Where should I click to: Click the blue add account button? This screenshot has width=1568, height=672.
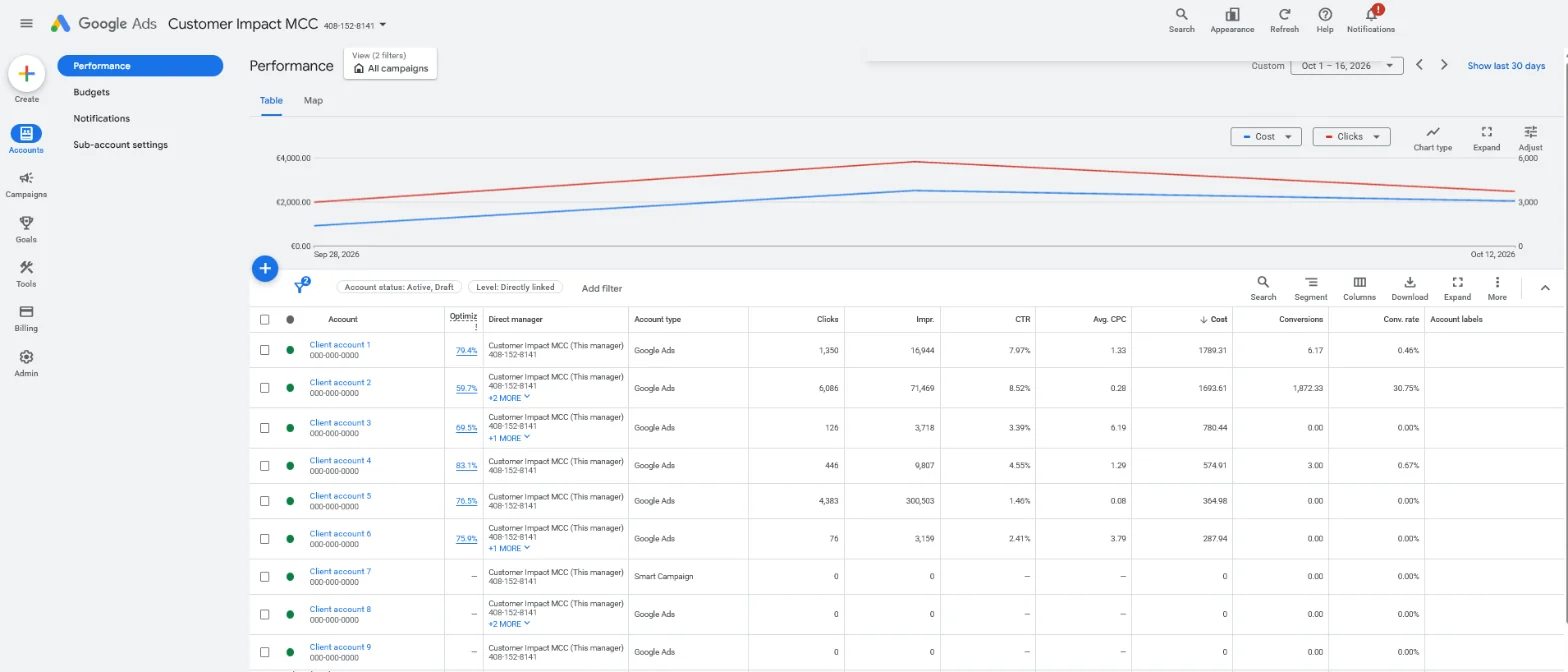coord(264,268)
